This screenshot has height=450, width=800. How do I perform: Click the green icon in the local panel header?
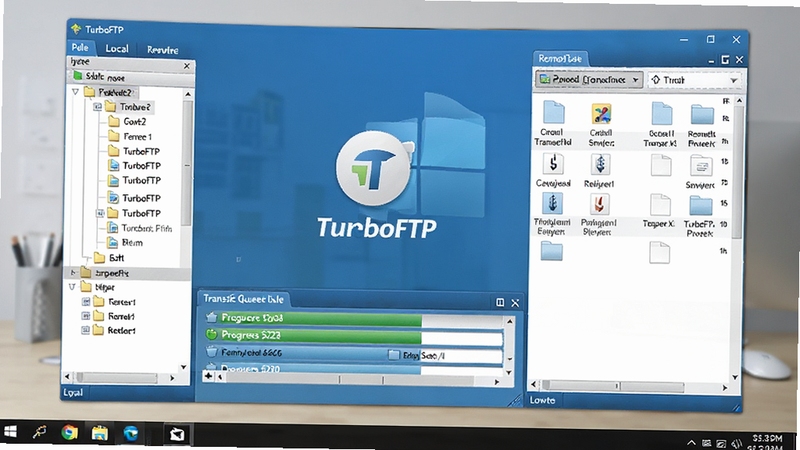click(78, 77)
